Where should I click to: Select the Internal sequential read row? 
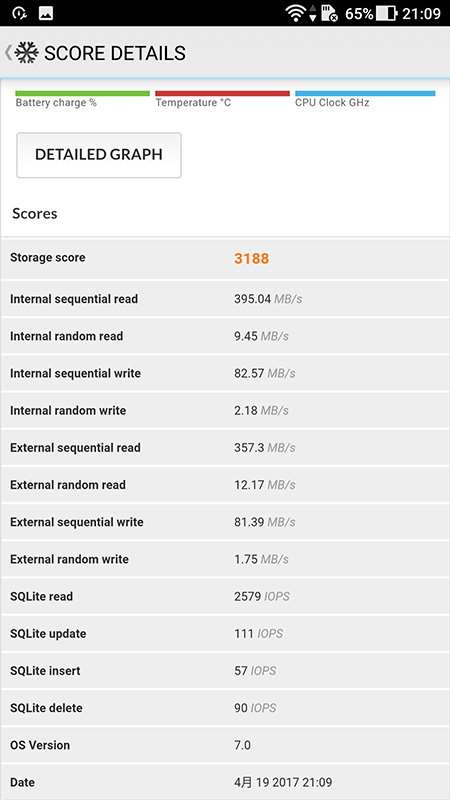coord(225,299)
